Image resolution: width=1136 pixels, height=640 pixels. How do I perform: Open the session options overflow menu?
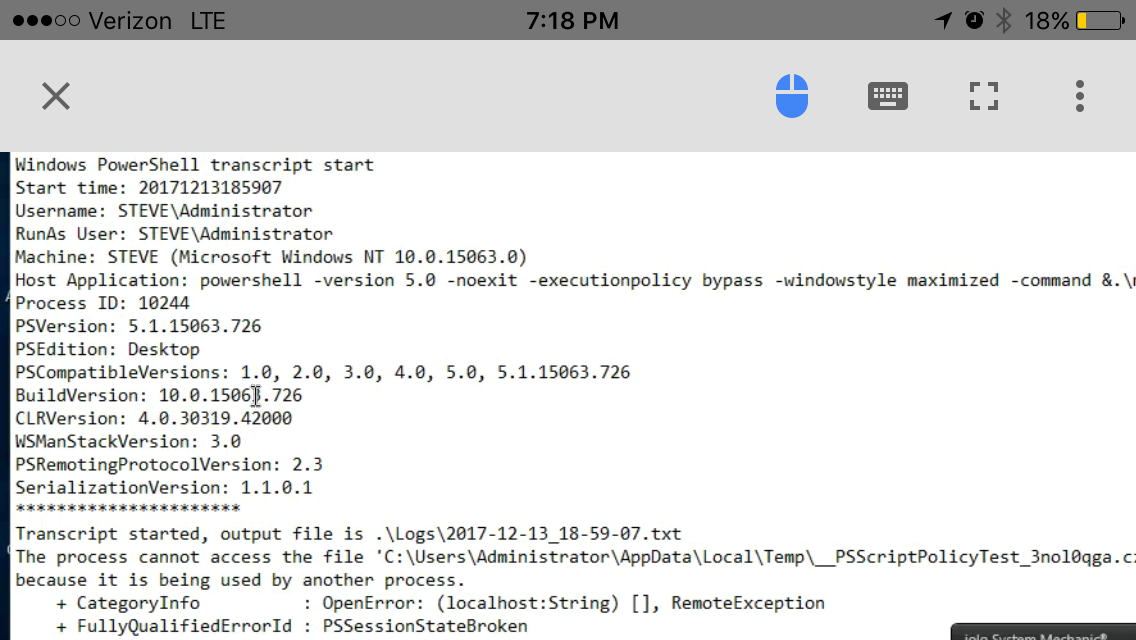coord(1079,96)
